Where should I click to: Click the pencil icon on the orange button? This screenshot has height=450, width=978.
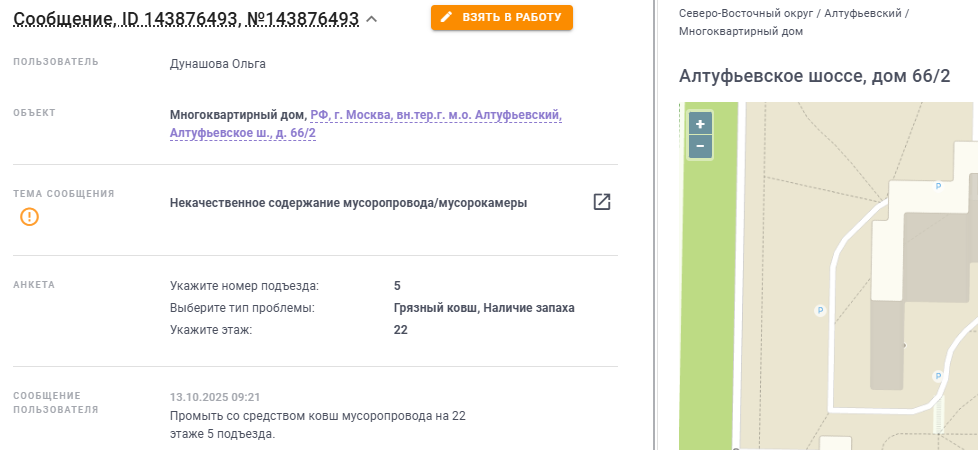click(446, 18)
